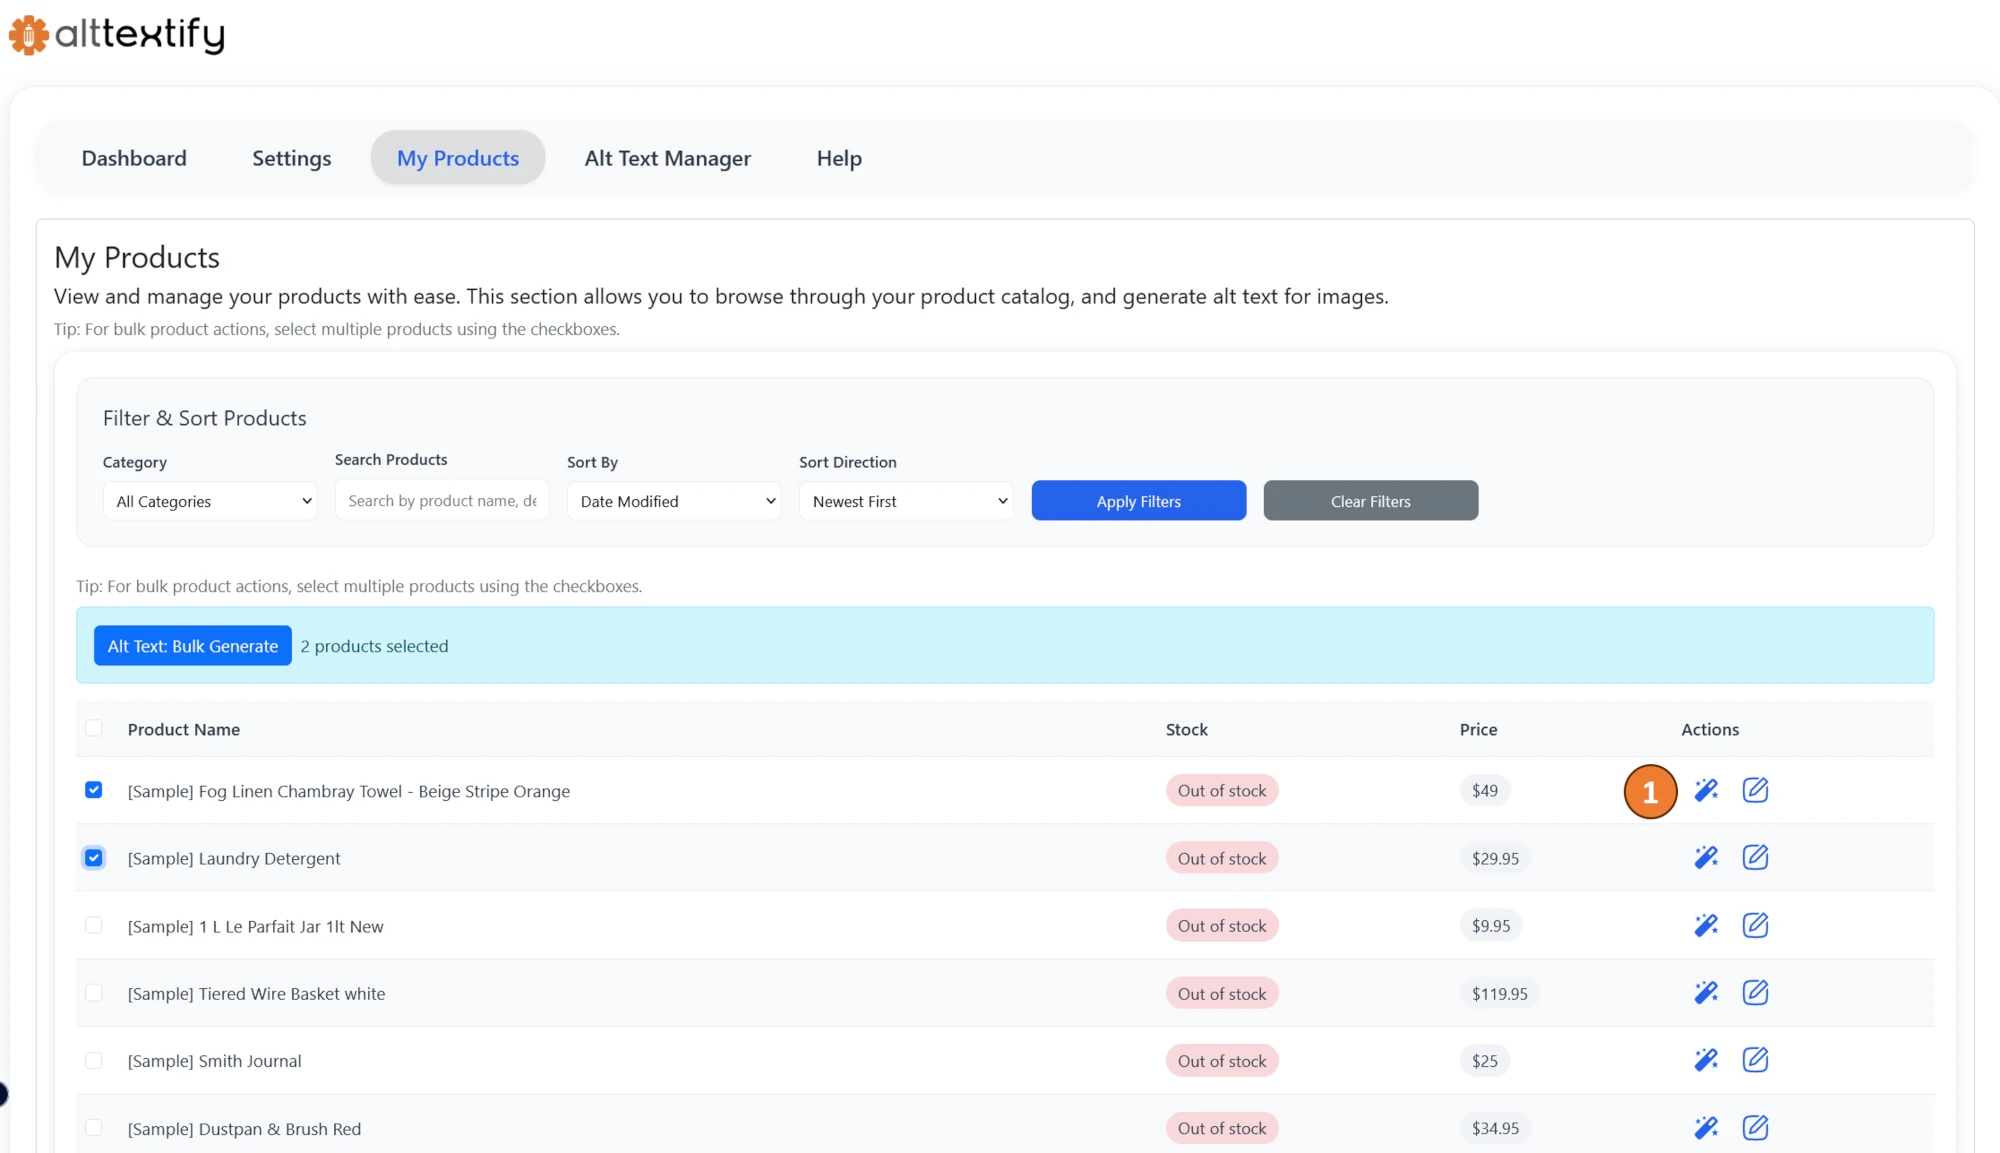Toggle the select-all checkbox in the header
Viewport: 2000px width, 1153px height.
(94, 729)
